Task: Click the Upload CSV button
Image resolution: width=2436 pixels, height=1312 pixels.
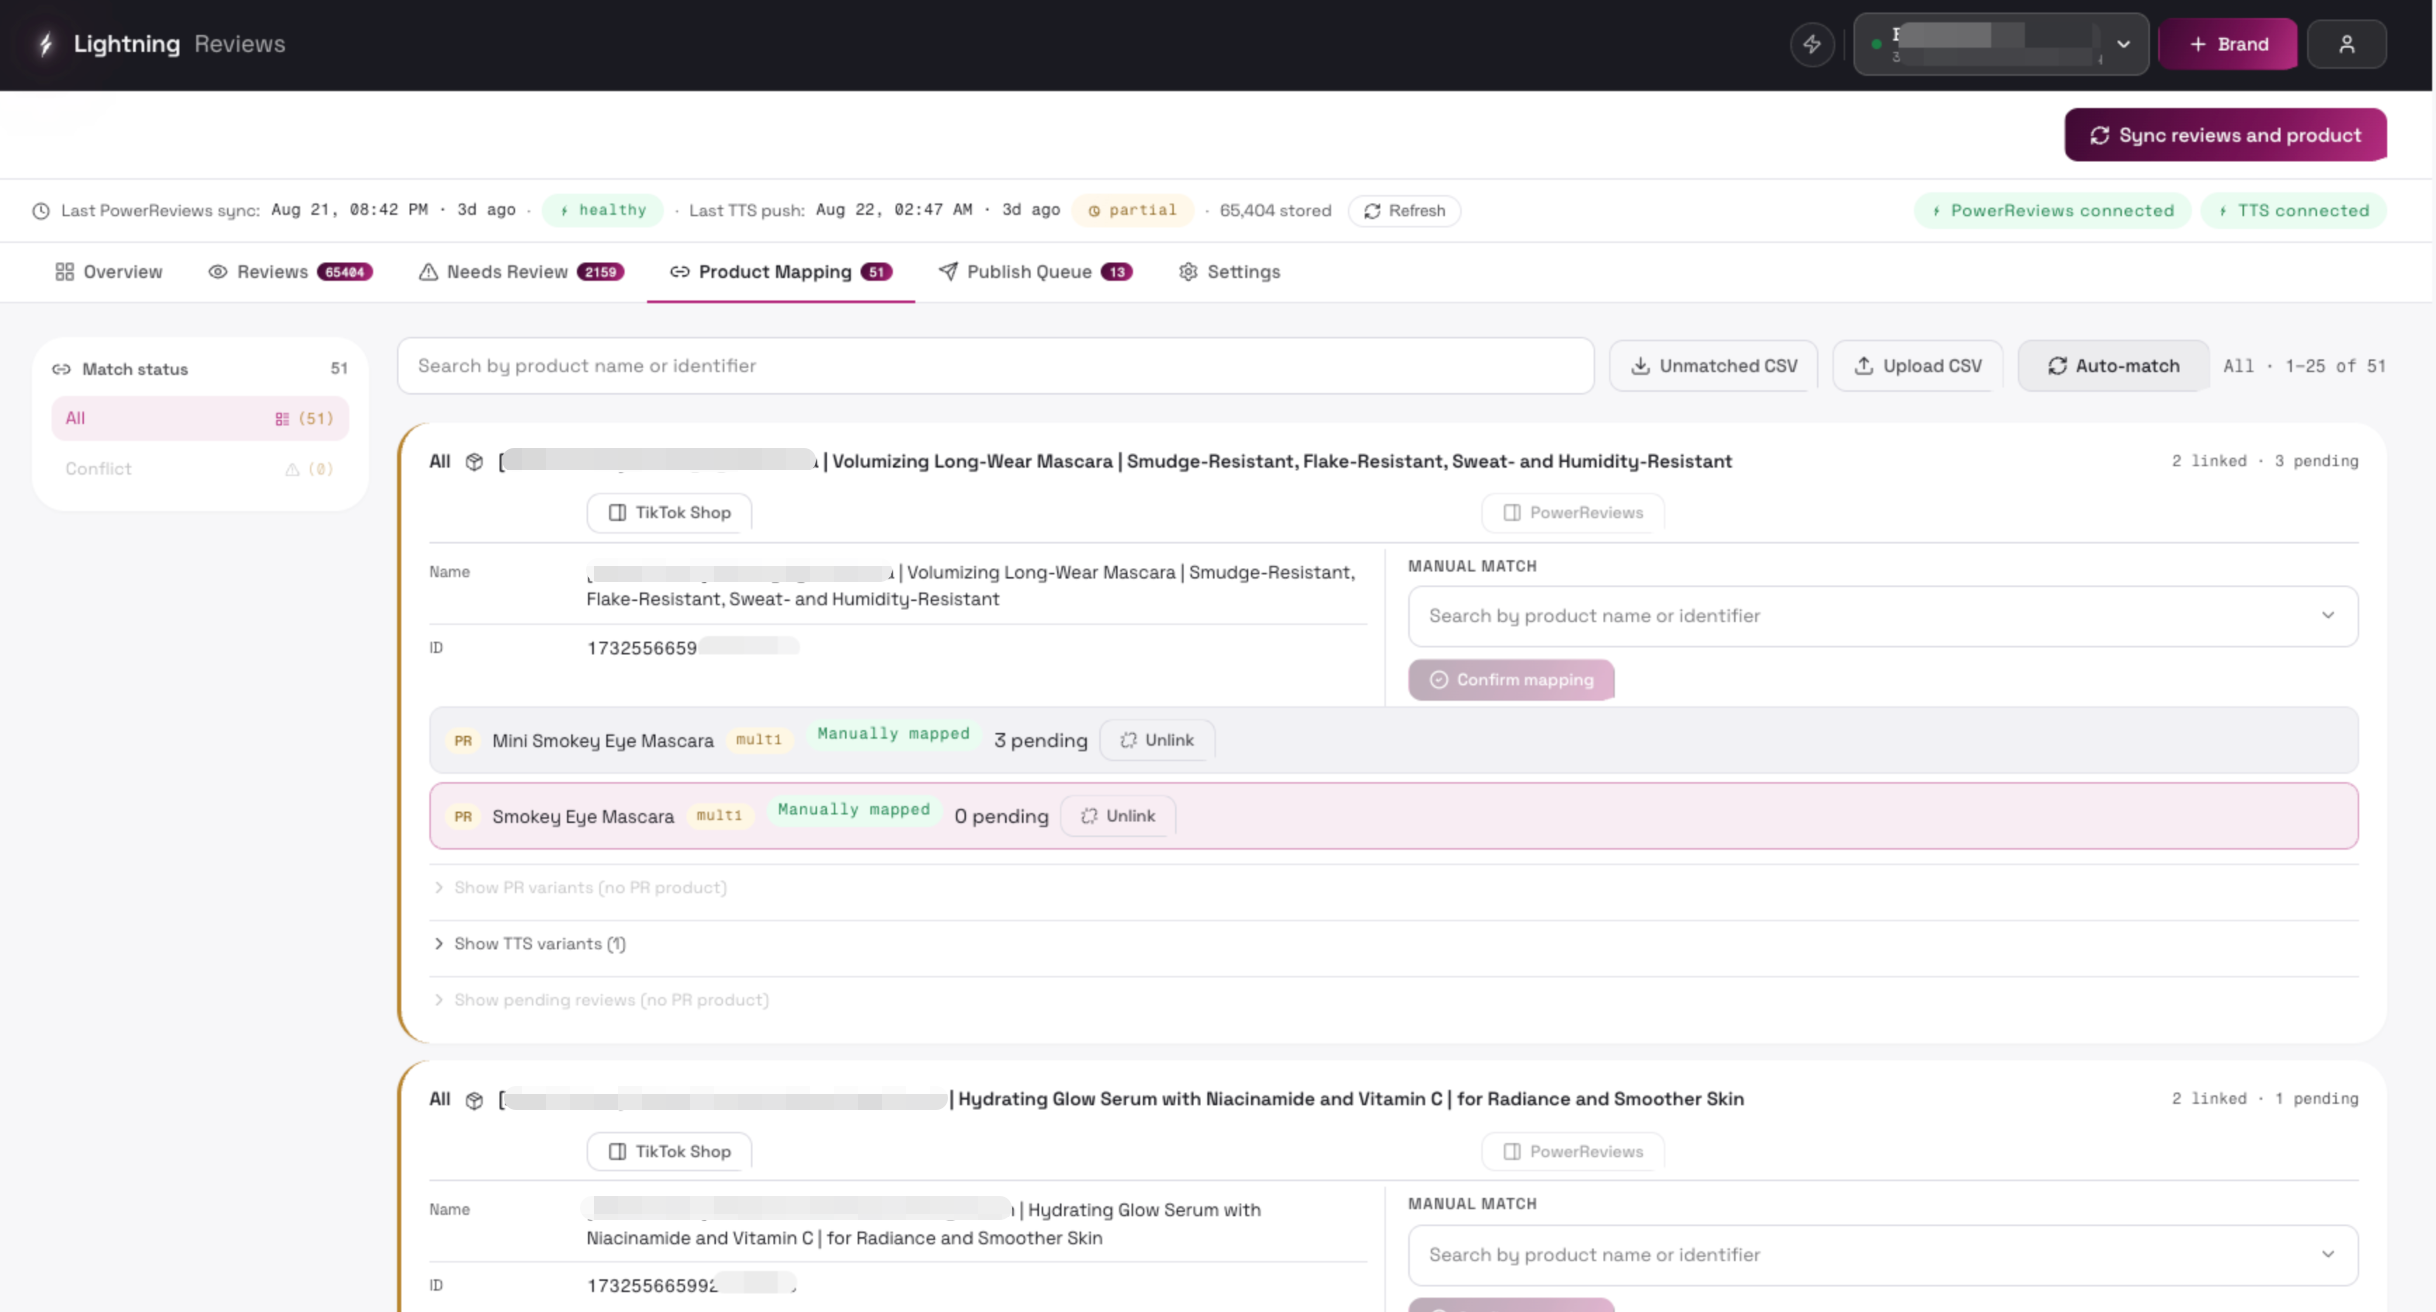Action: [x=1918, y=366]
